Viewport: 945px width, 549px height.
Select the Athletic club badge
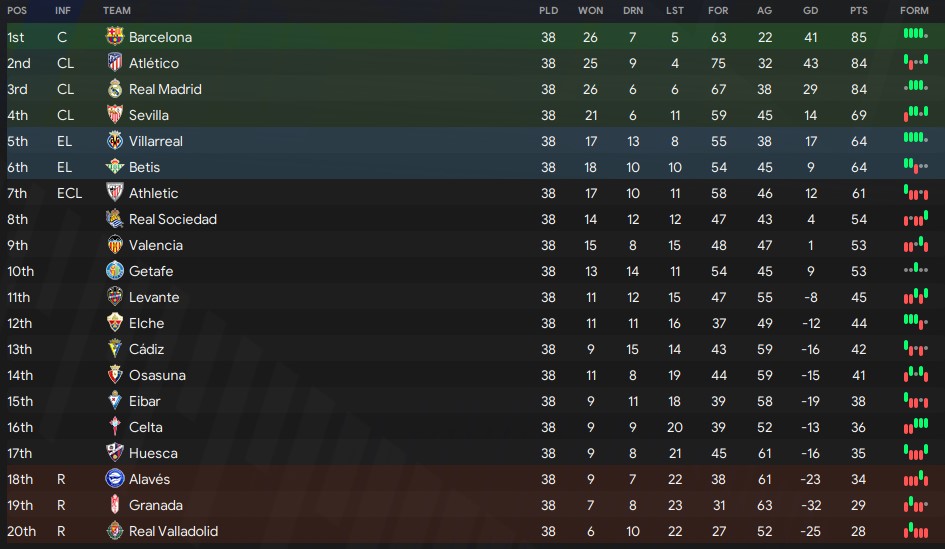point(115,192)
